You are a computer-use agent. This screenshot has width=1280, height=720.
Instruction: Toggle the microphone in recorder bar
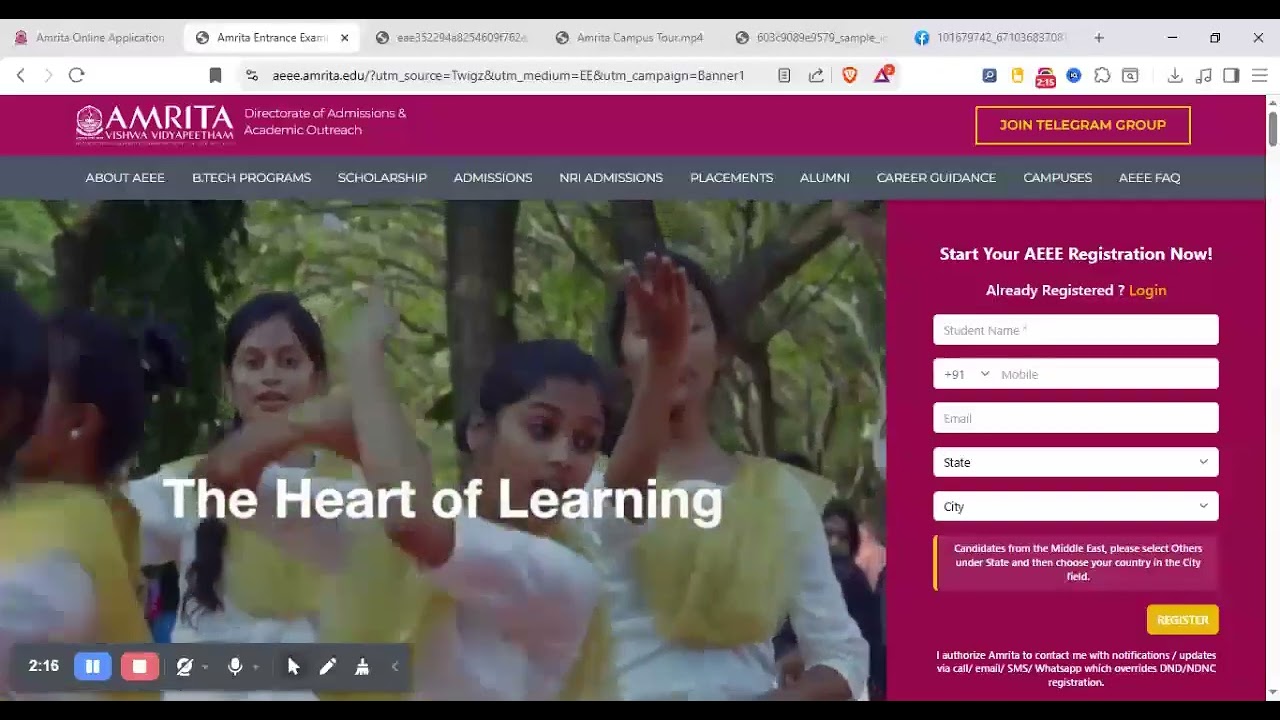click(235, 666)
